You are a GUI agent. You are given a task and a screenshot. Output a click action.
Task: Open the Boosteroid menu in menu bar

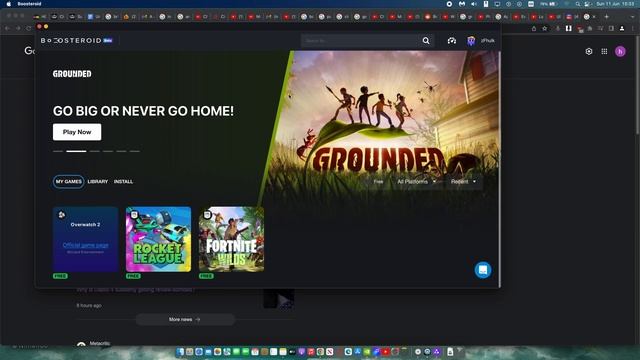pyautogui.click(x=29, y=4)
